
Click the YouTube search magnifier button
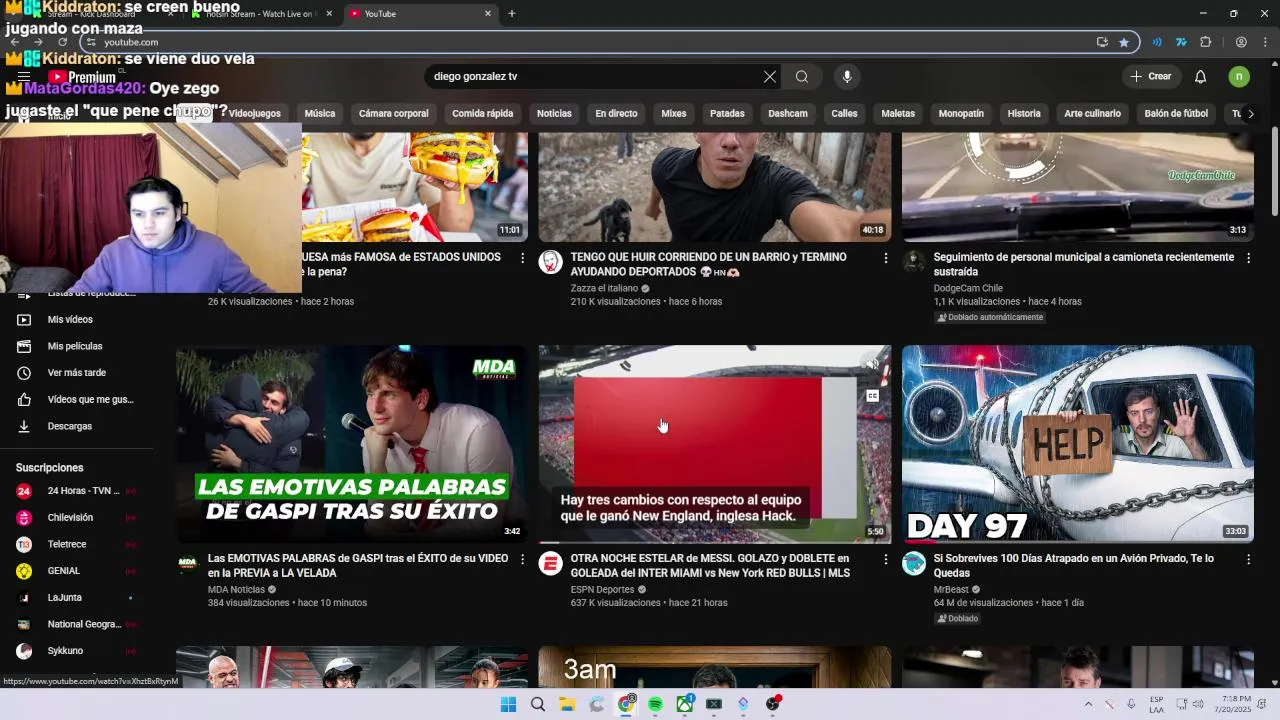pyautogui.click(x=802, y=77)
